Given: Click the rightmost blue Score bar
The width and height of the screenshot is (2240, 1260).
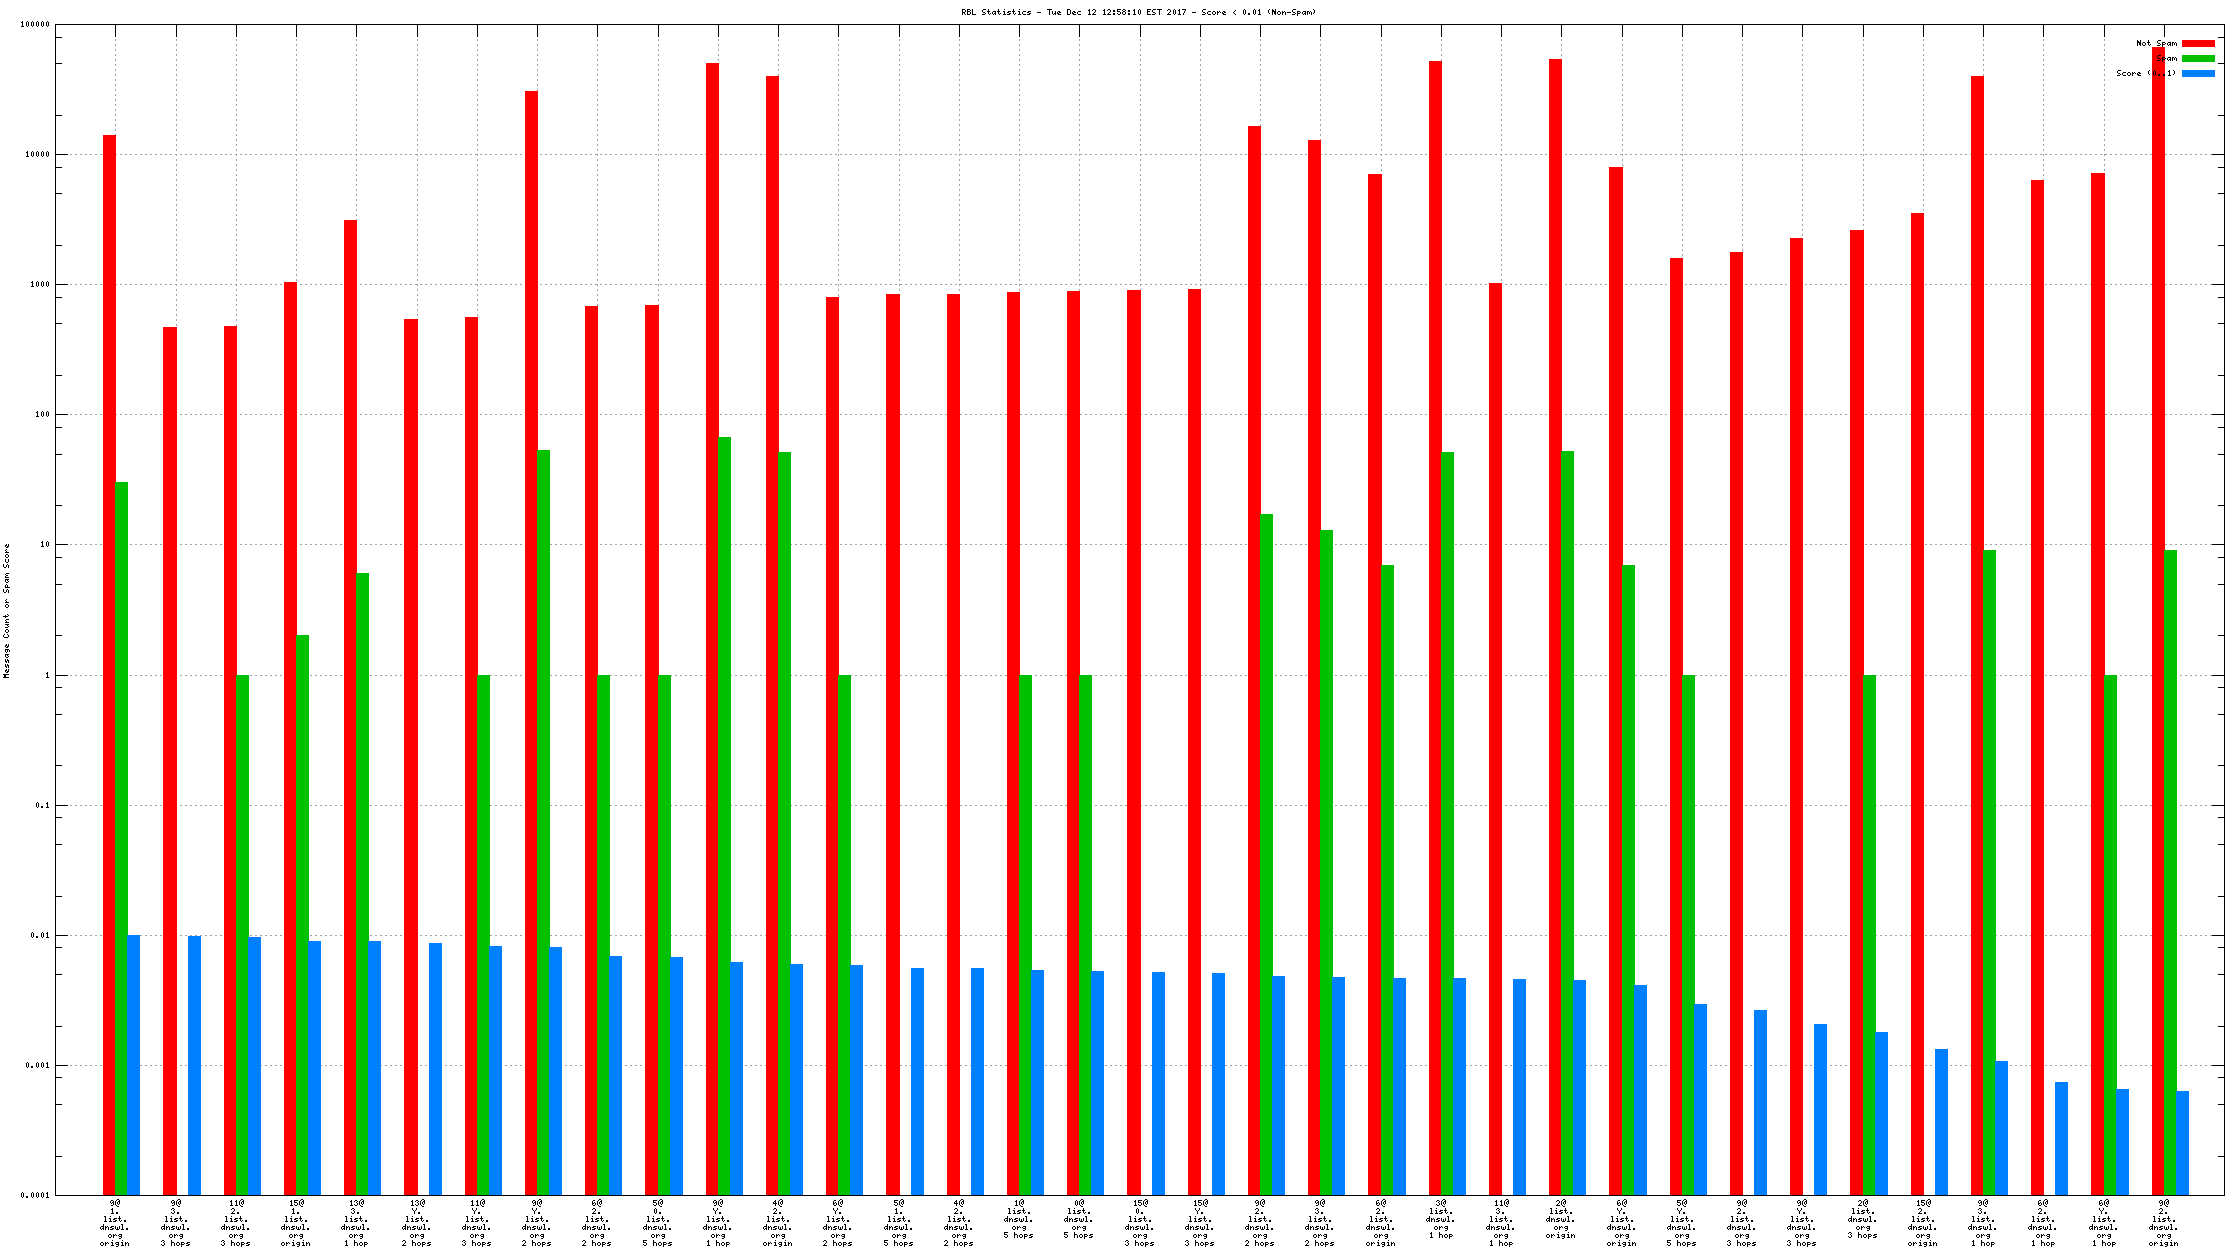Looking at the screenshot, I should [2182, 1143].
